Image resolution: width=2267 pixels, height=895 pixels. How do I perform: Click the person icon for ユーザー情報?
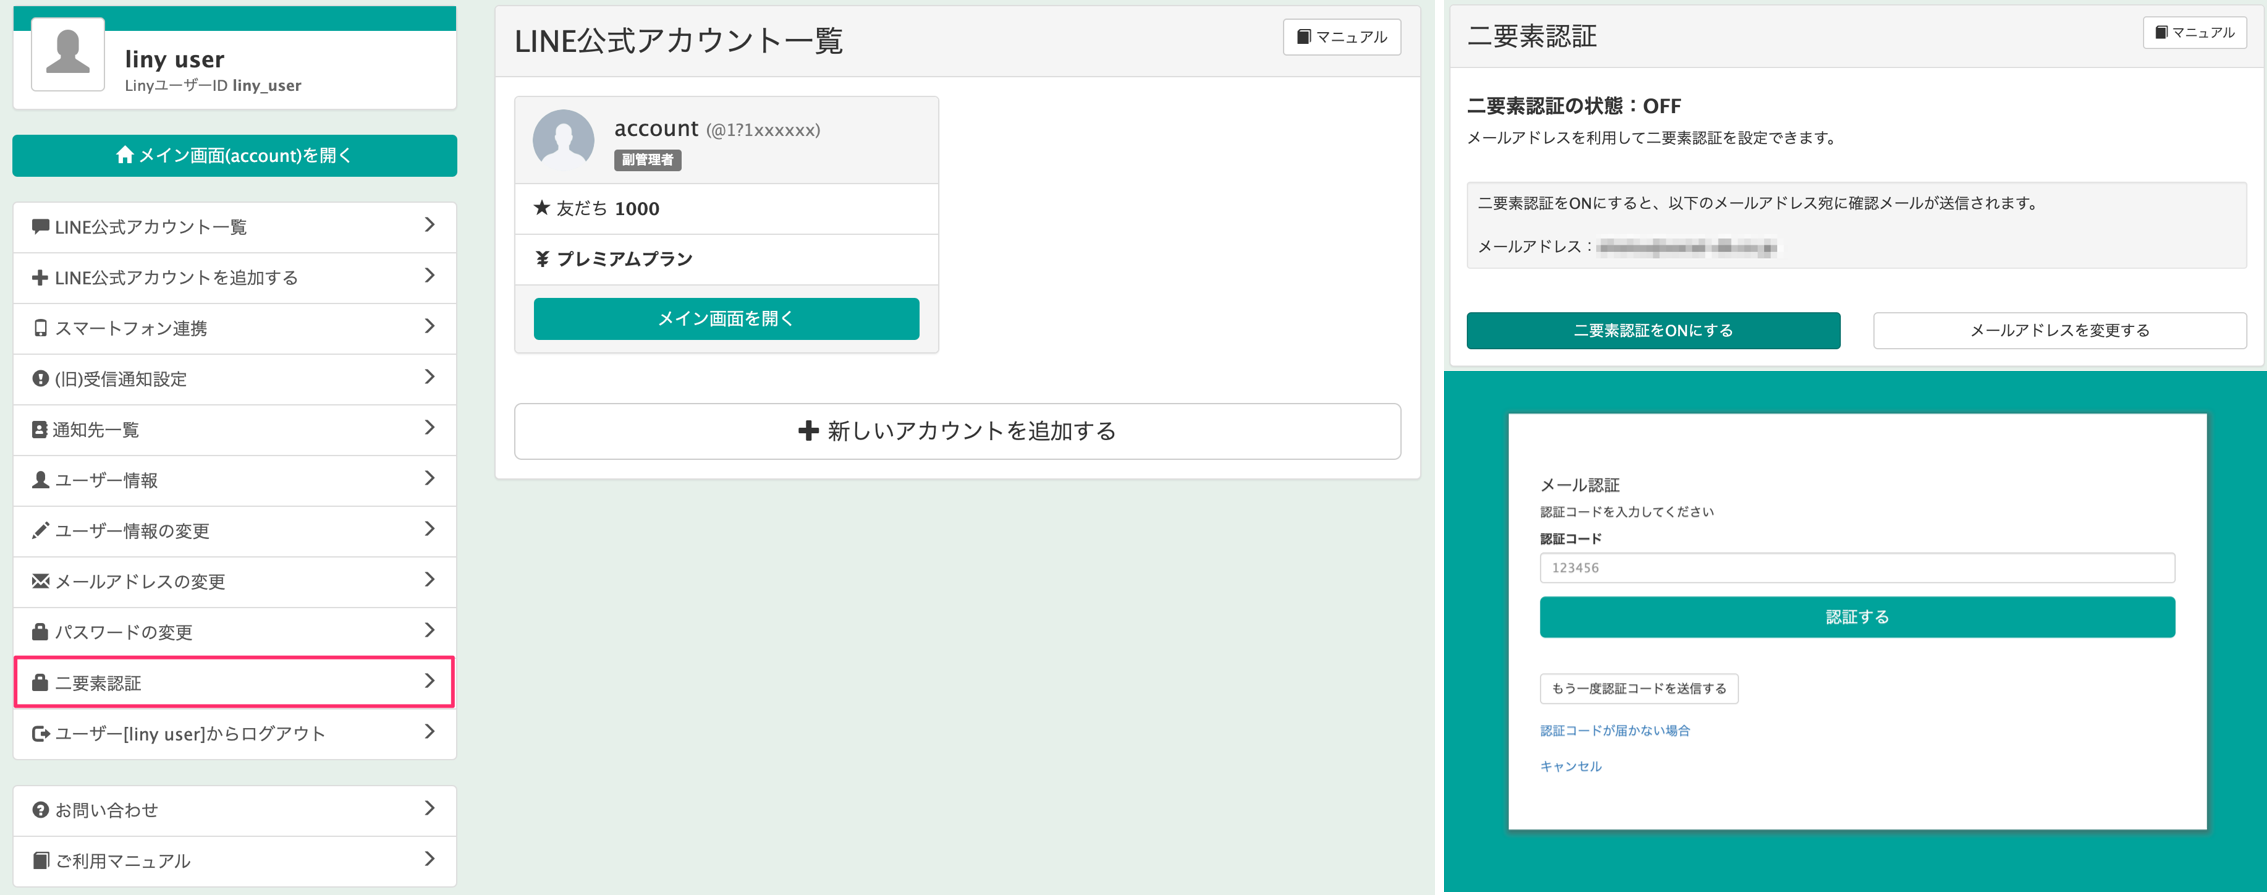click(40, 480)
